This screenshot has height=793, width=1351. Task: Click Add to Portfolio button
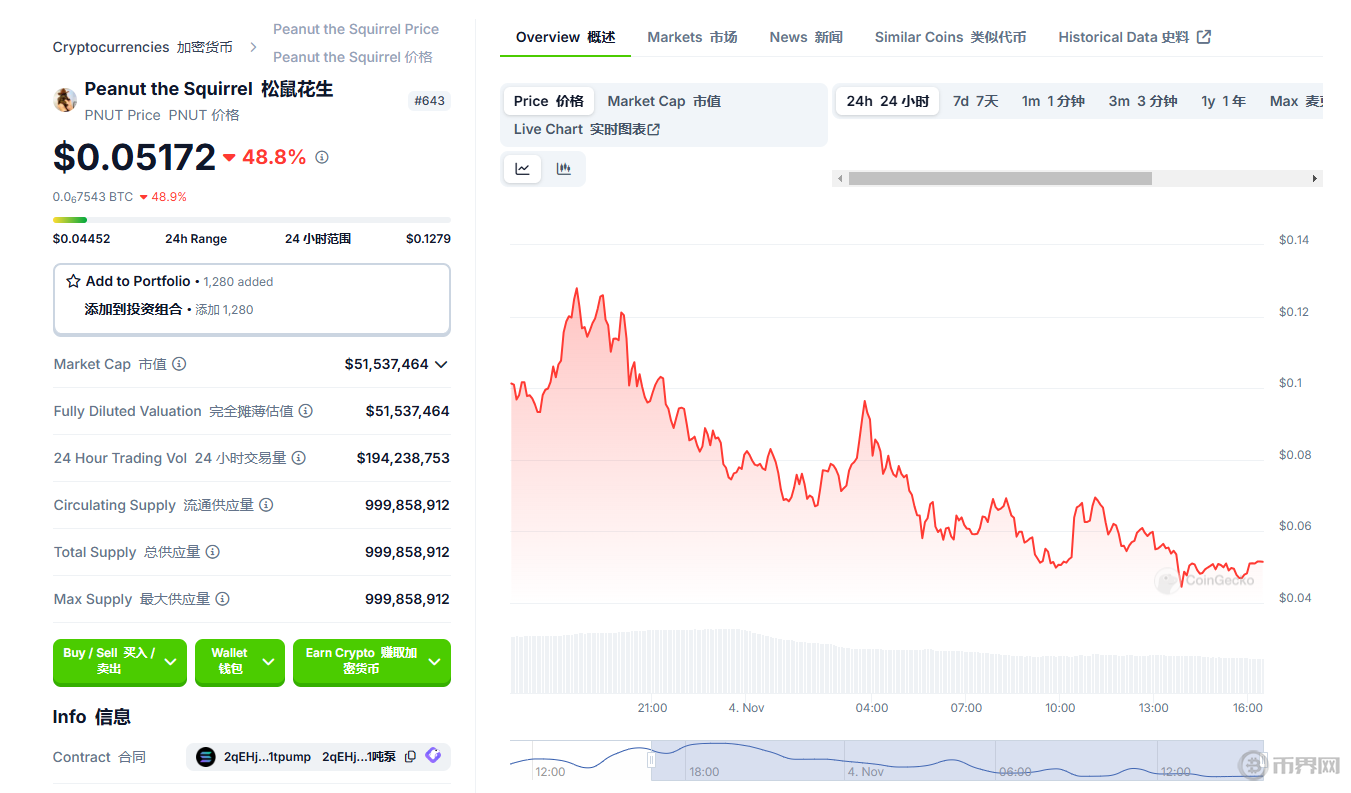pyautogui.click(x=252, y=299)
